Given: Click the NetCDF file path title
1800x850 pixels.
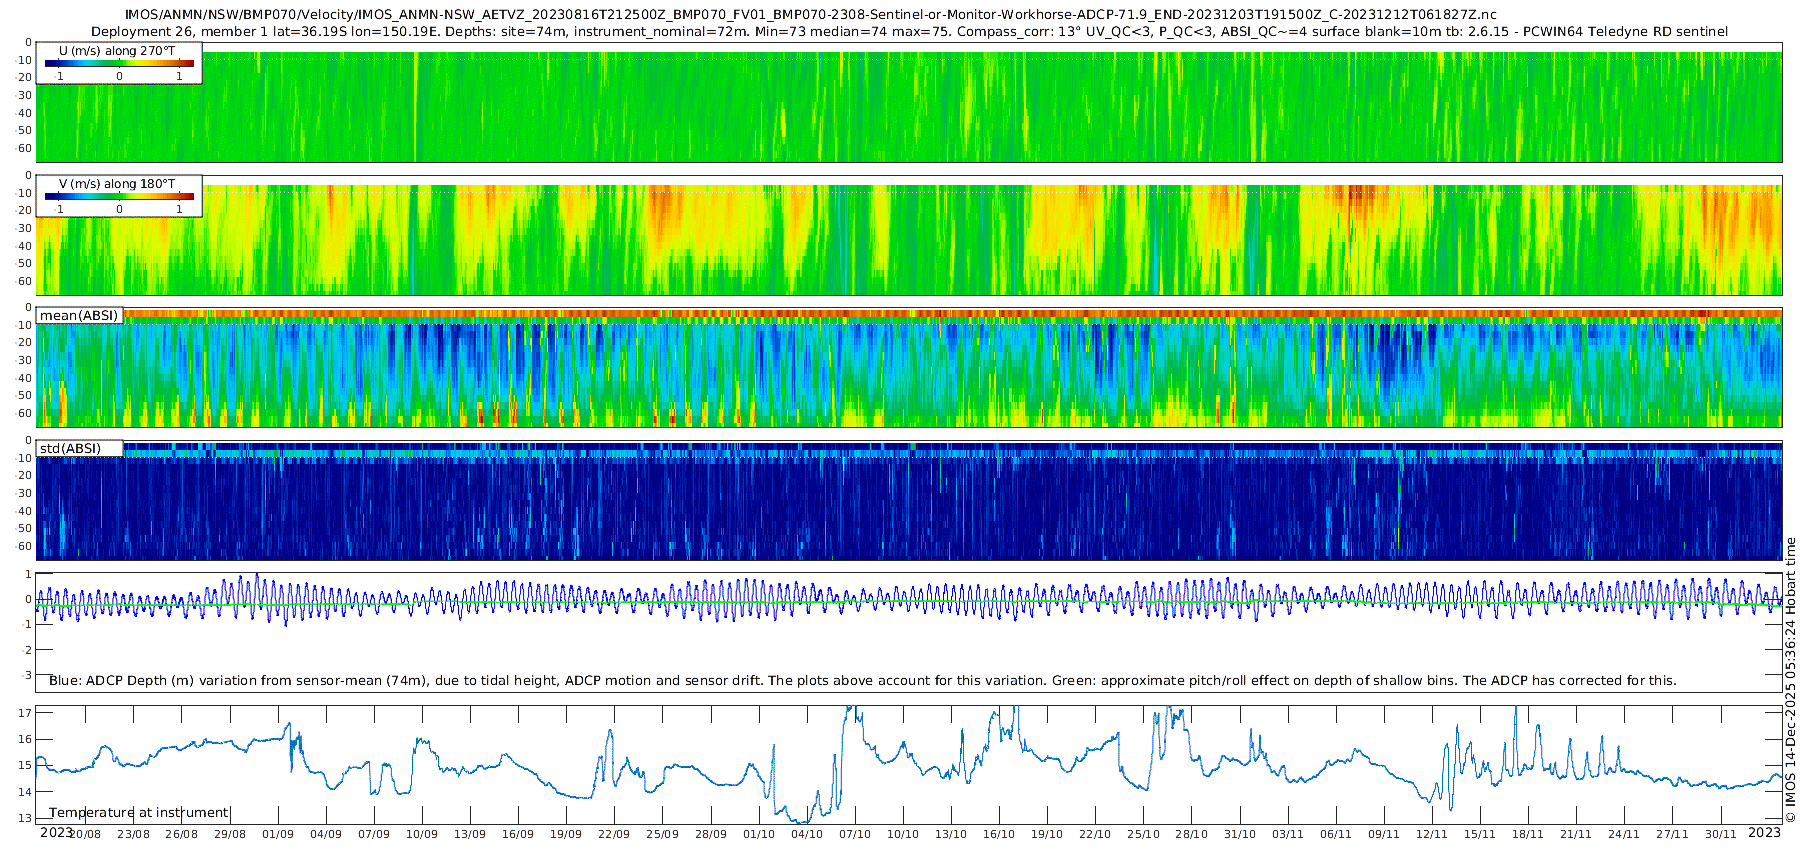Looking at the screenshot, I should [x=810, y=14].
